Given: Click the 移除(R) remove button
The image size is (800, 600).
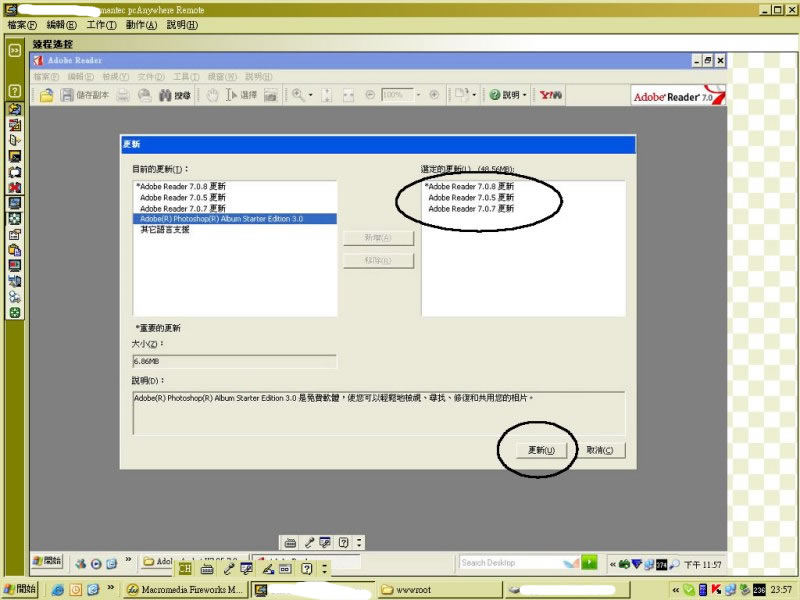Looking at the screenshot, I should tap(378, 261).
